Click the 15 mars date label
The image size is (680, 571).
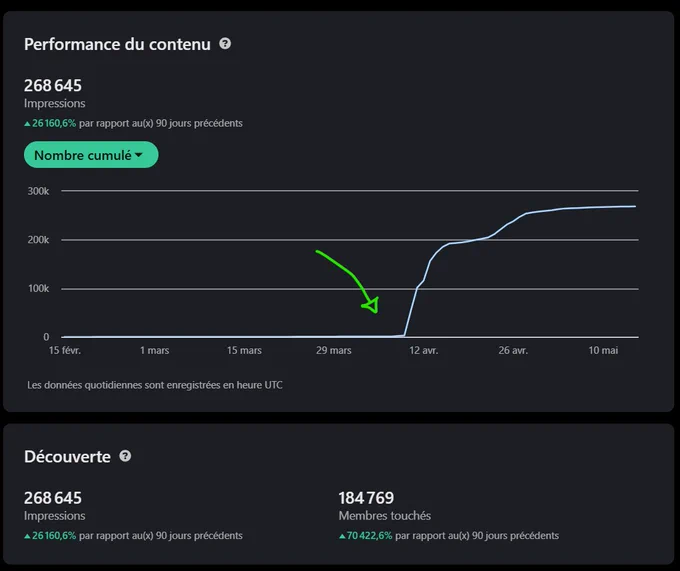pos(244,350)
